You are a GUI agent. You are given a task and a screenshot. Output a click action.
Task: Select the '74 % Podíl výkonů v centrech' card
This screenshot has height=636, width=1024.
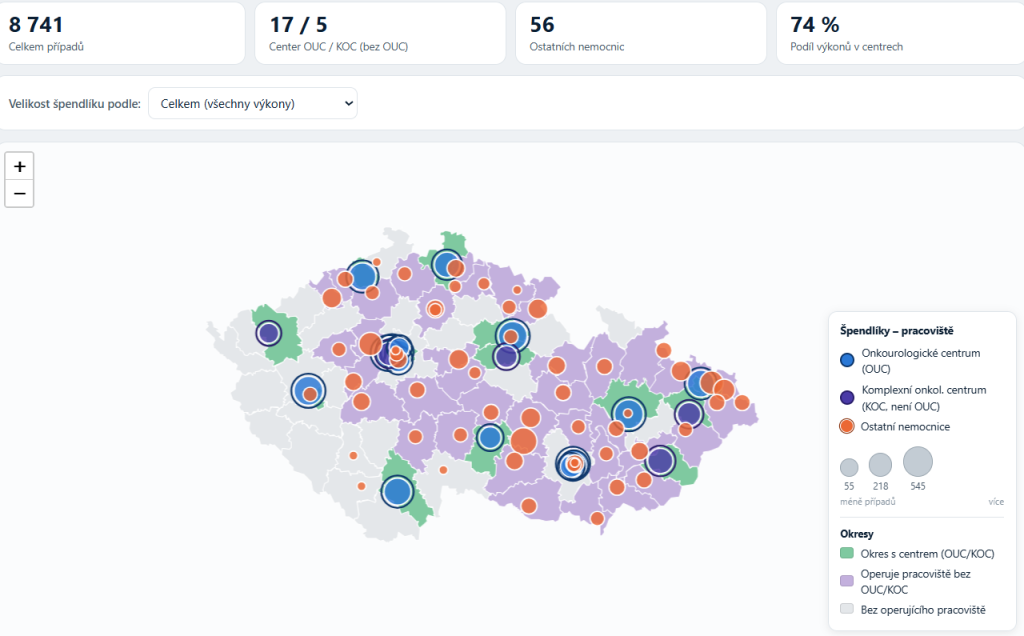[x=901, y=33]
